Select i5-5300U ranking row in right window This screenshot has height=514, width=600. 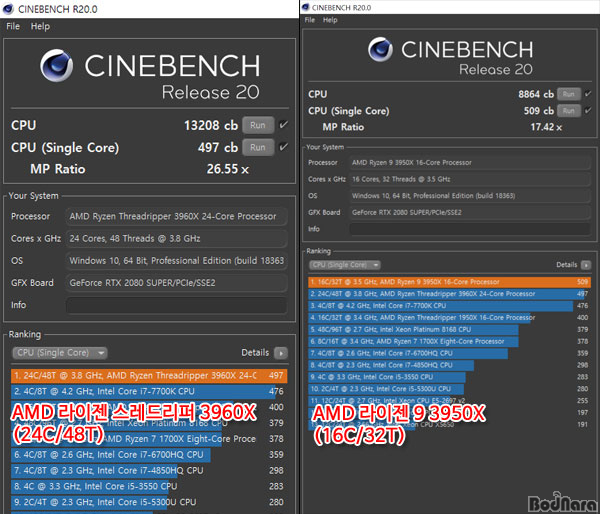pos(450,389)
